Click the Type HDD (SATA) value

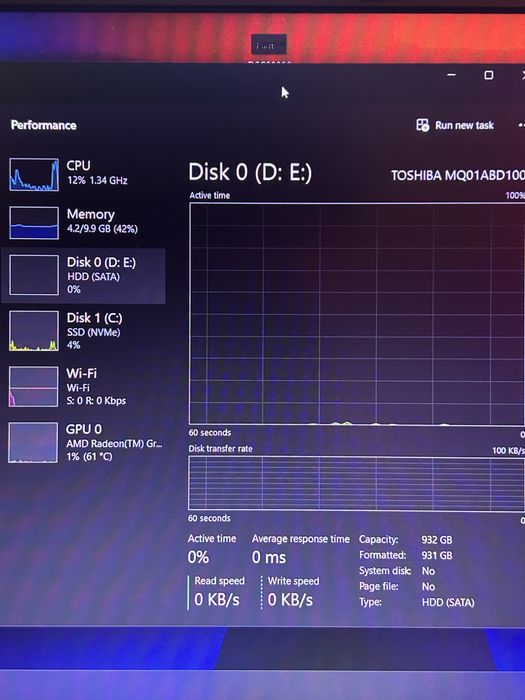(x=448, y=602)
